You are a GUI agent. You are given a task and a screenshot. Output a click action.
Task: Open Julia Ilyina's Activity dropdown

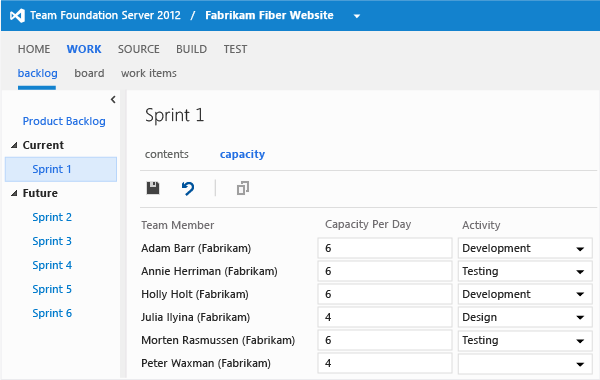pos(525,317)
